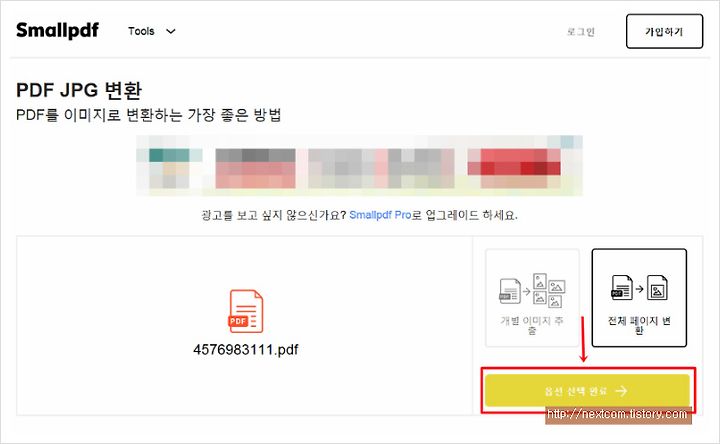The image size is (720, 444).
Task: Click the single image page icon in 전체 페이지 변환
Action: [657, 288]
